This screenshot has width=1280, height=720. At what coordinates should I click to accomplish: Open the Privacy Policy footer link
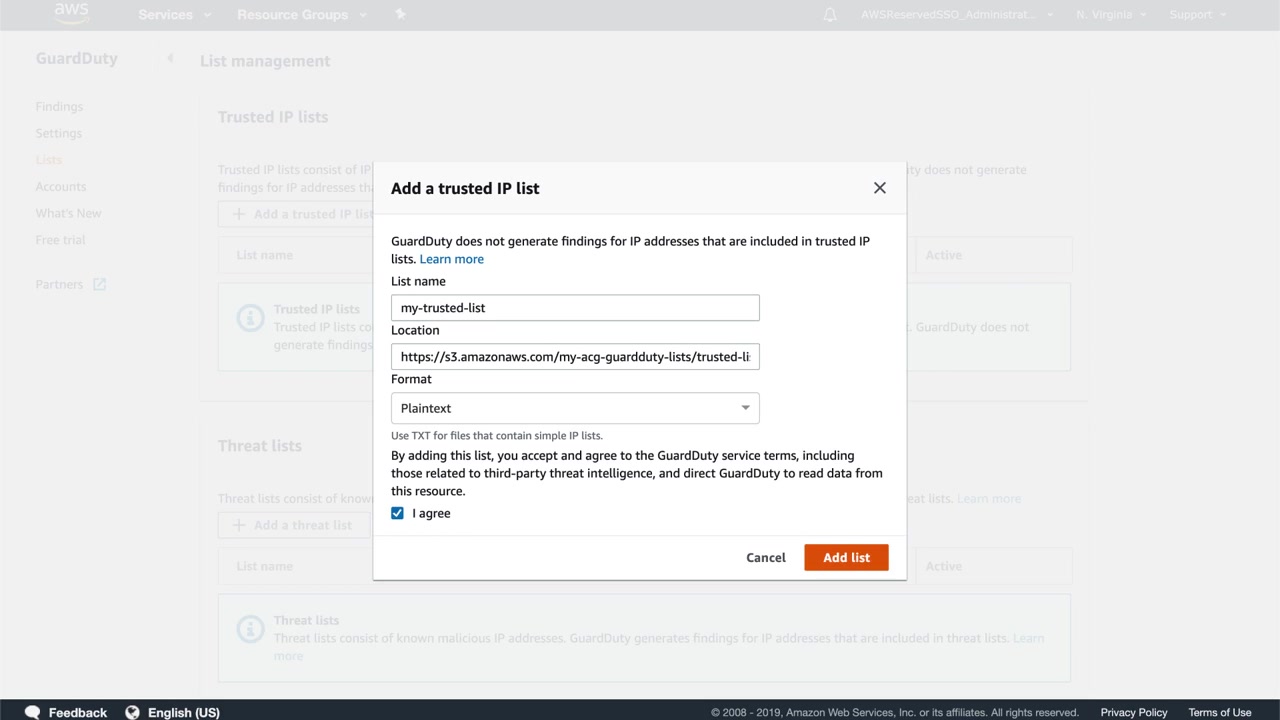1134,712
